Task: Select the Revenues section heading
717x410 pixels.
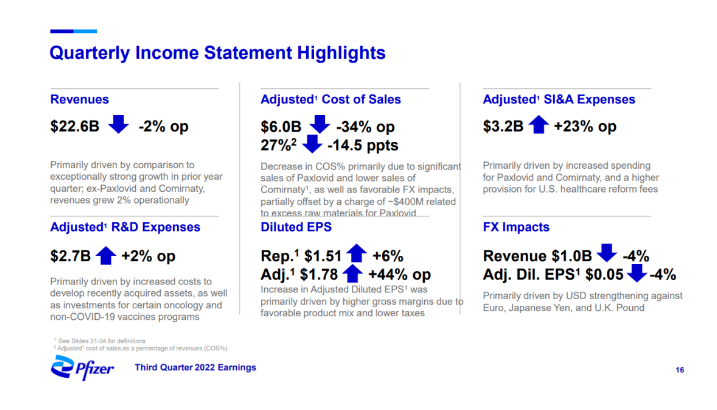Action: (x=80, y=99)
